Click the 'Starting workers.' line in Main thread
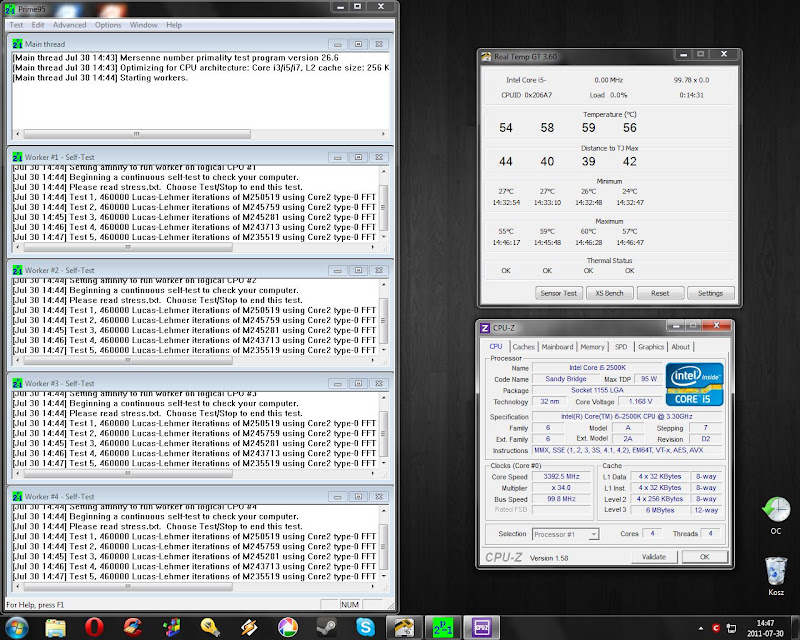Screen dimensions: 800x640 click(x=101, y=78)
